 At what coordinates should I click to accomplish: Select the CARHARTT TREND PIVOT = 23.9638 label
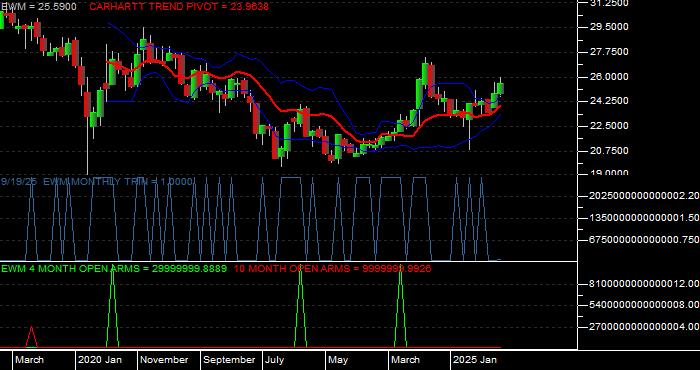coord(179,7)
